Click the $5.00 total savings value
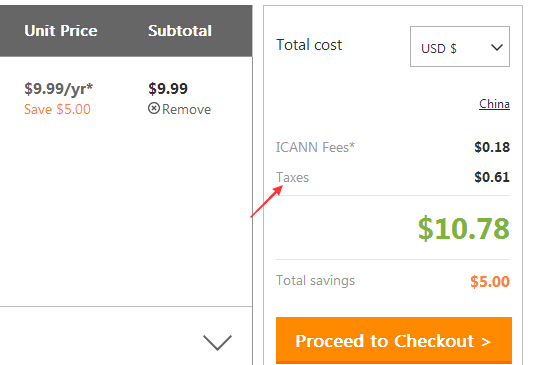Screen dimensions: 553x365 coord(490,281)
